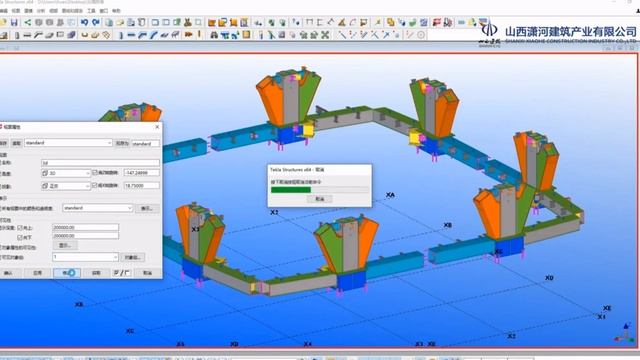Screen dimensions: 640x360
Task: Click the orange folder icon starting the model group
Action: 211,22
